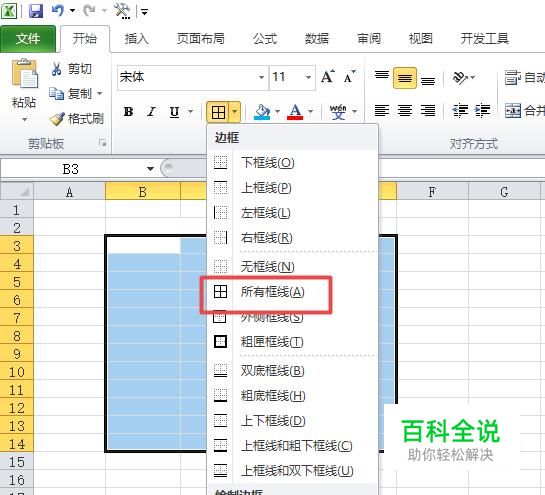Choose 所有框线(A) all borders option
The width and height of the screenshot is (545, 495).
coord(292,292)
